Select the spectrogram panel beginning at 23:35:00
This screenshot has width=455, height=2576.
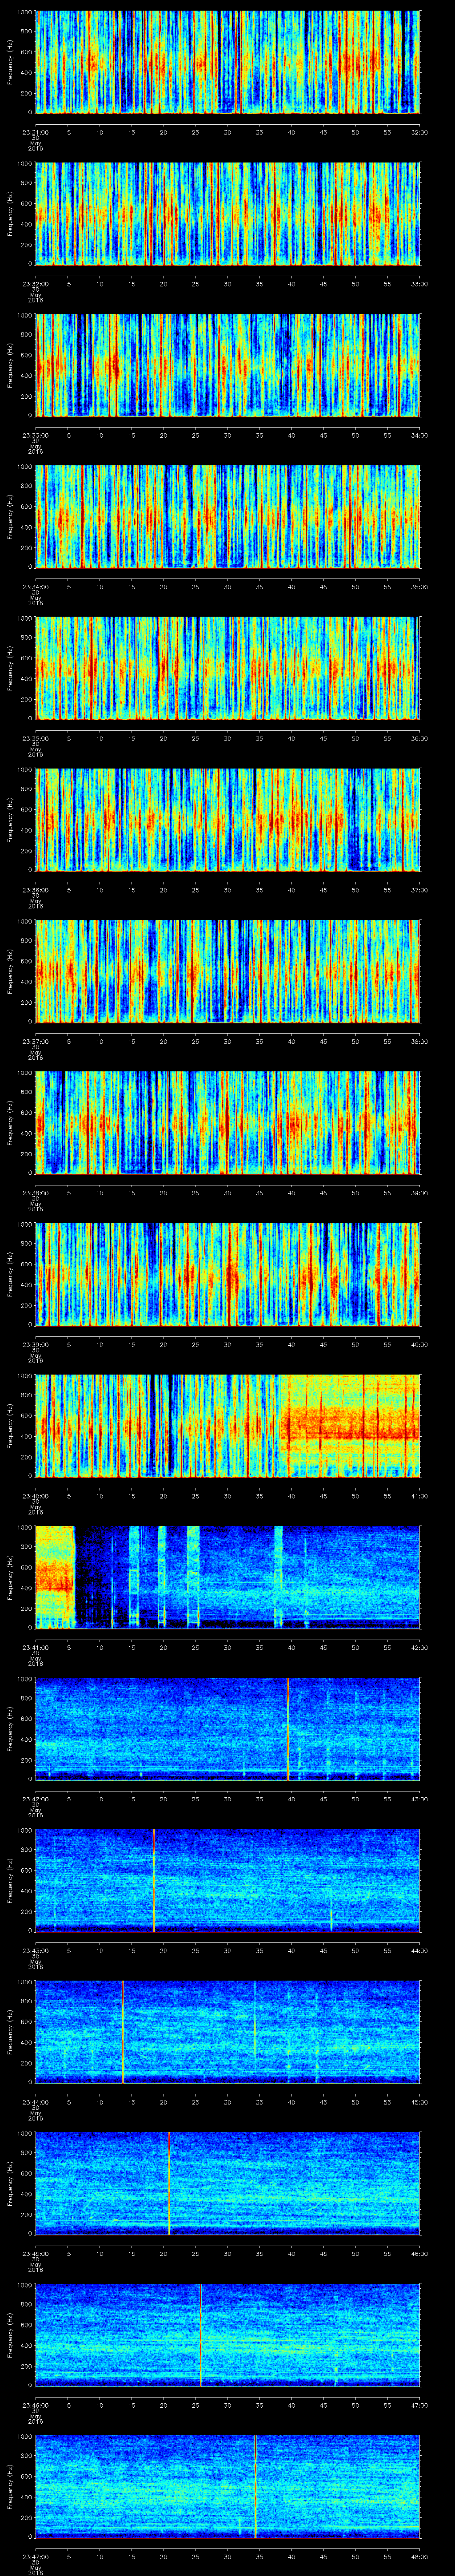[x=227, y=668]
